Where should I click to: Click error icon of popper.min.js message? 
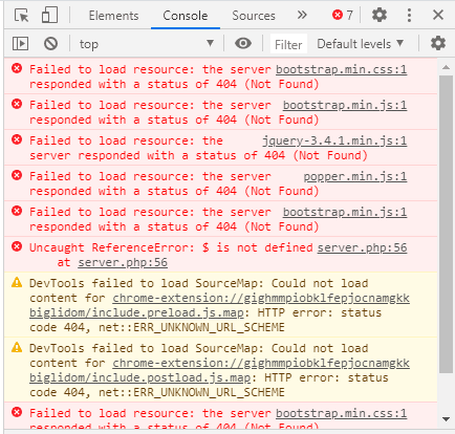(17, 175)
